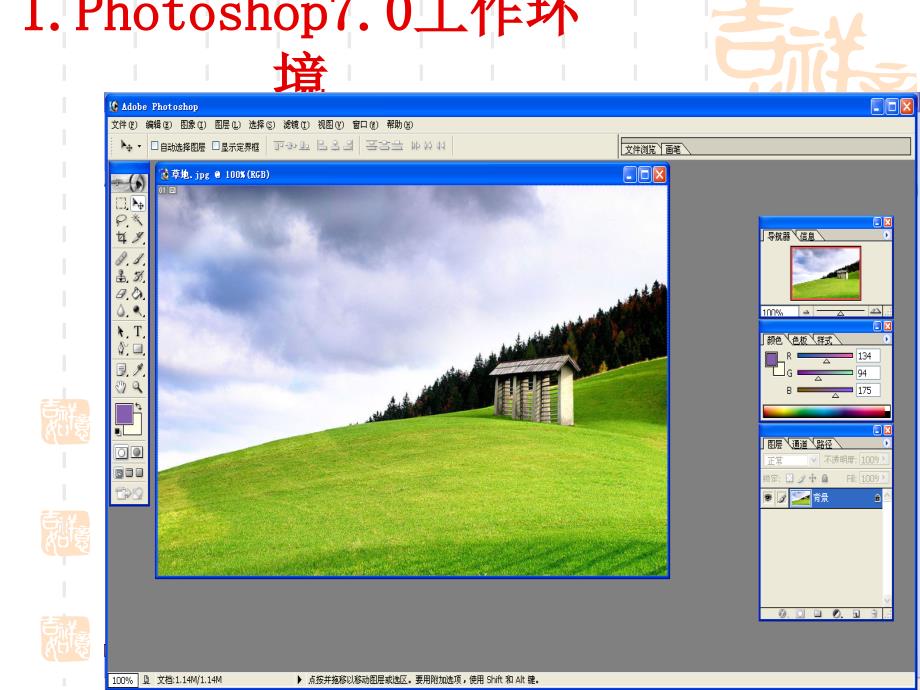920x690 pixels.
Task: Click Jump to ImageReady button in toolbox
Action: click(x=129, y=494)
